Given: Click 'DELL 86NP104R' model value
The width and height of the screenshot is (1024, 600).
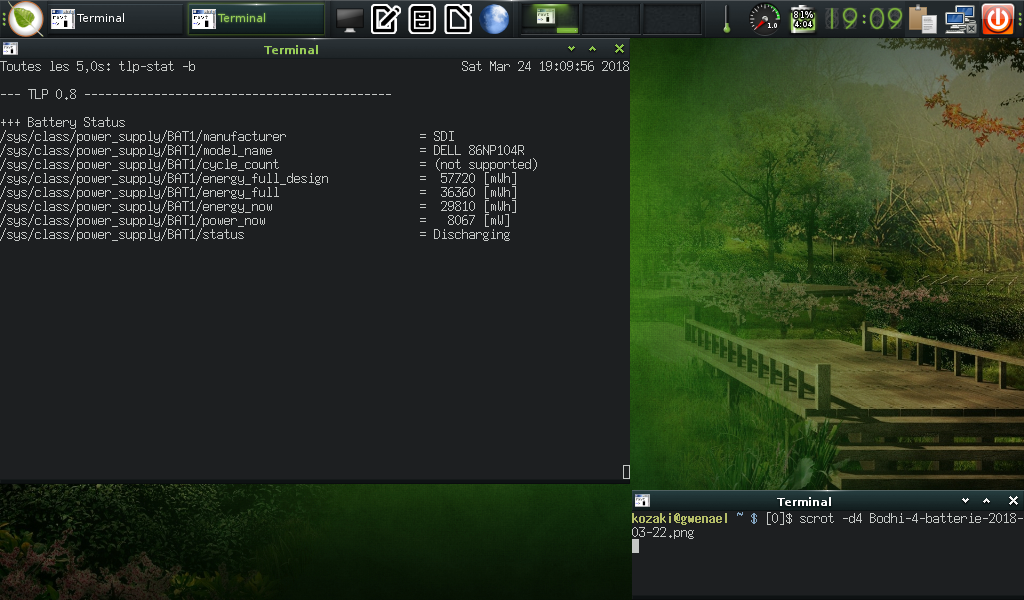Looking at the screenshot, I should click(479, 151).
